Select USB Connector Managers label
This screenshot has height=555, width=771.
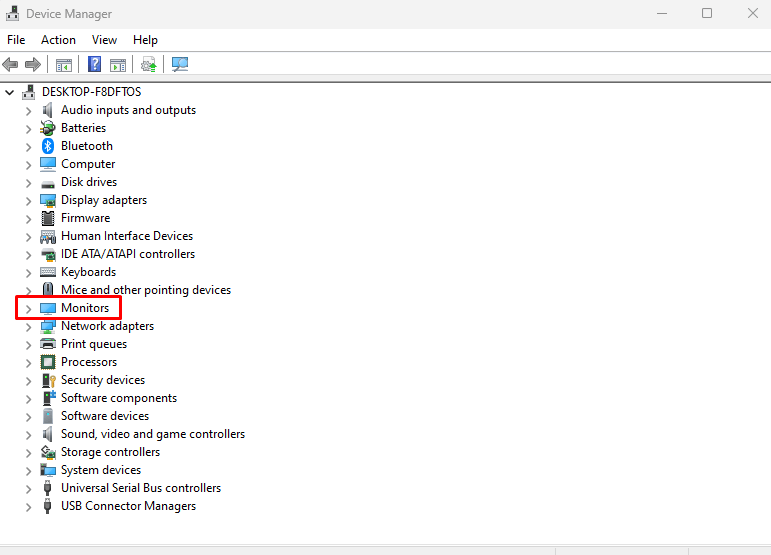[128, 506]
